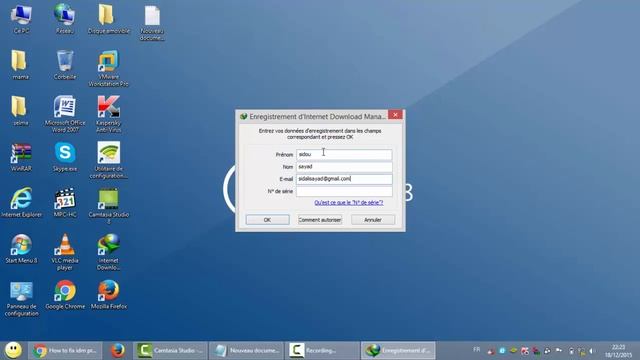The width and height of the screenshot is (640, 360).
Task: Select the Start Menu 8 desktop icon
Action: [21, 249]
